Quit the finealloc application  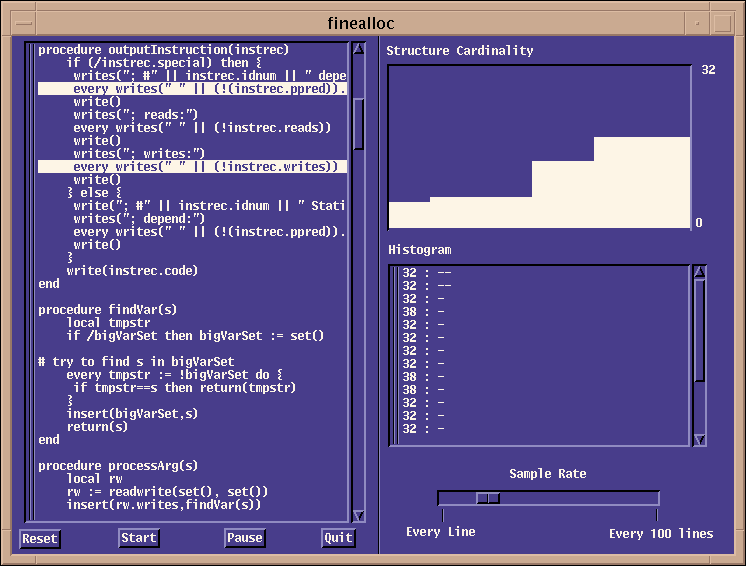coord(339,538)
